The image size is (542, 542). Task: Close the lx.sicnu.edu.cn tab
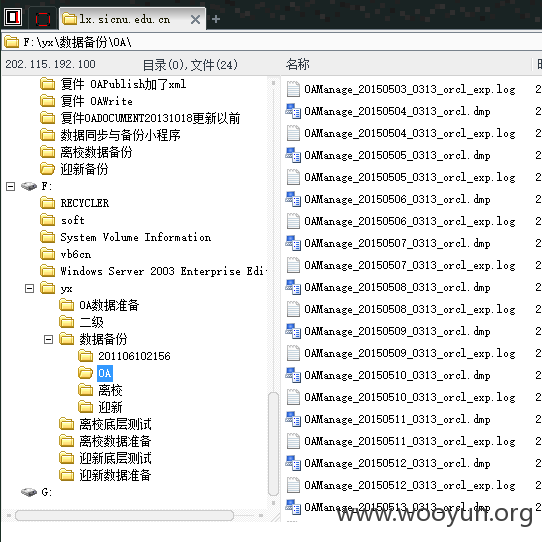(x=195, y=19)
